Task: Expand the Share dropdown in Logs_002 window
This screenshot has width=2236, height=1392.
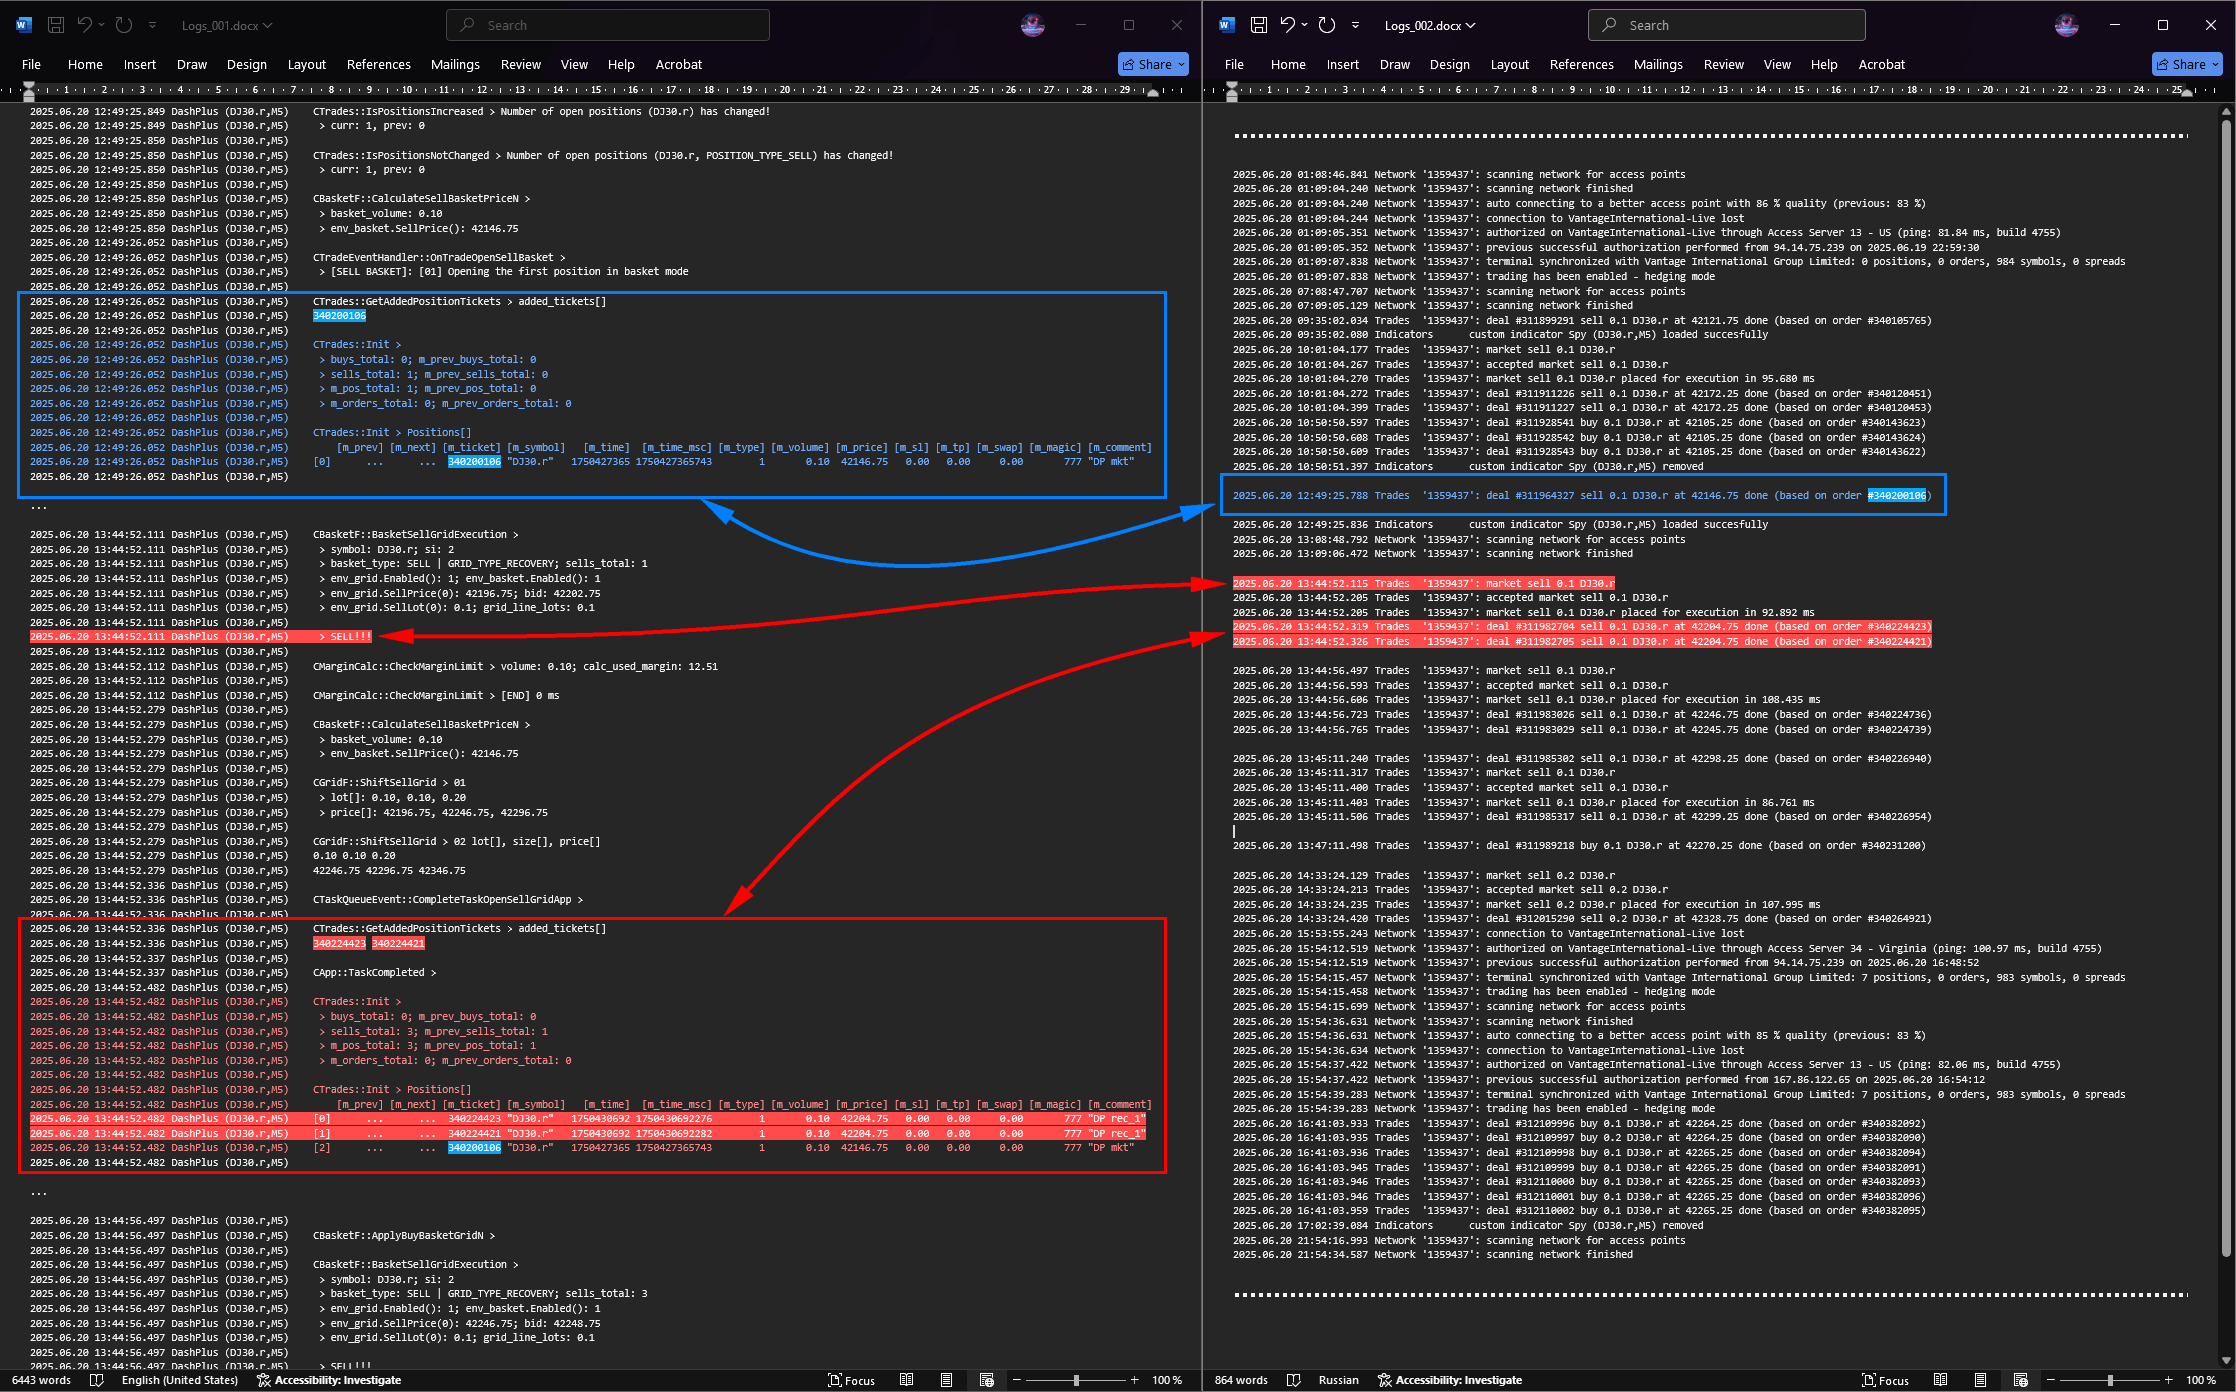Action: pyautogui.click(x=2215, y=64)
